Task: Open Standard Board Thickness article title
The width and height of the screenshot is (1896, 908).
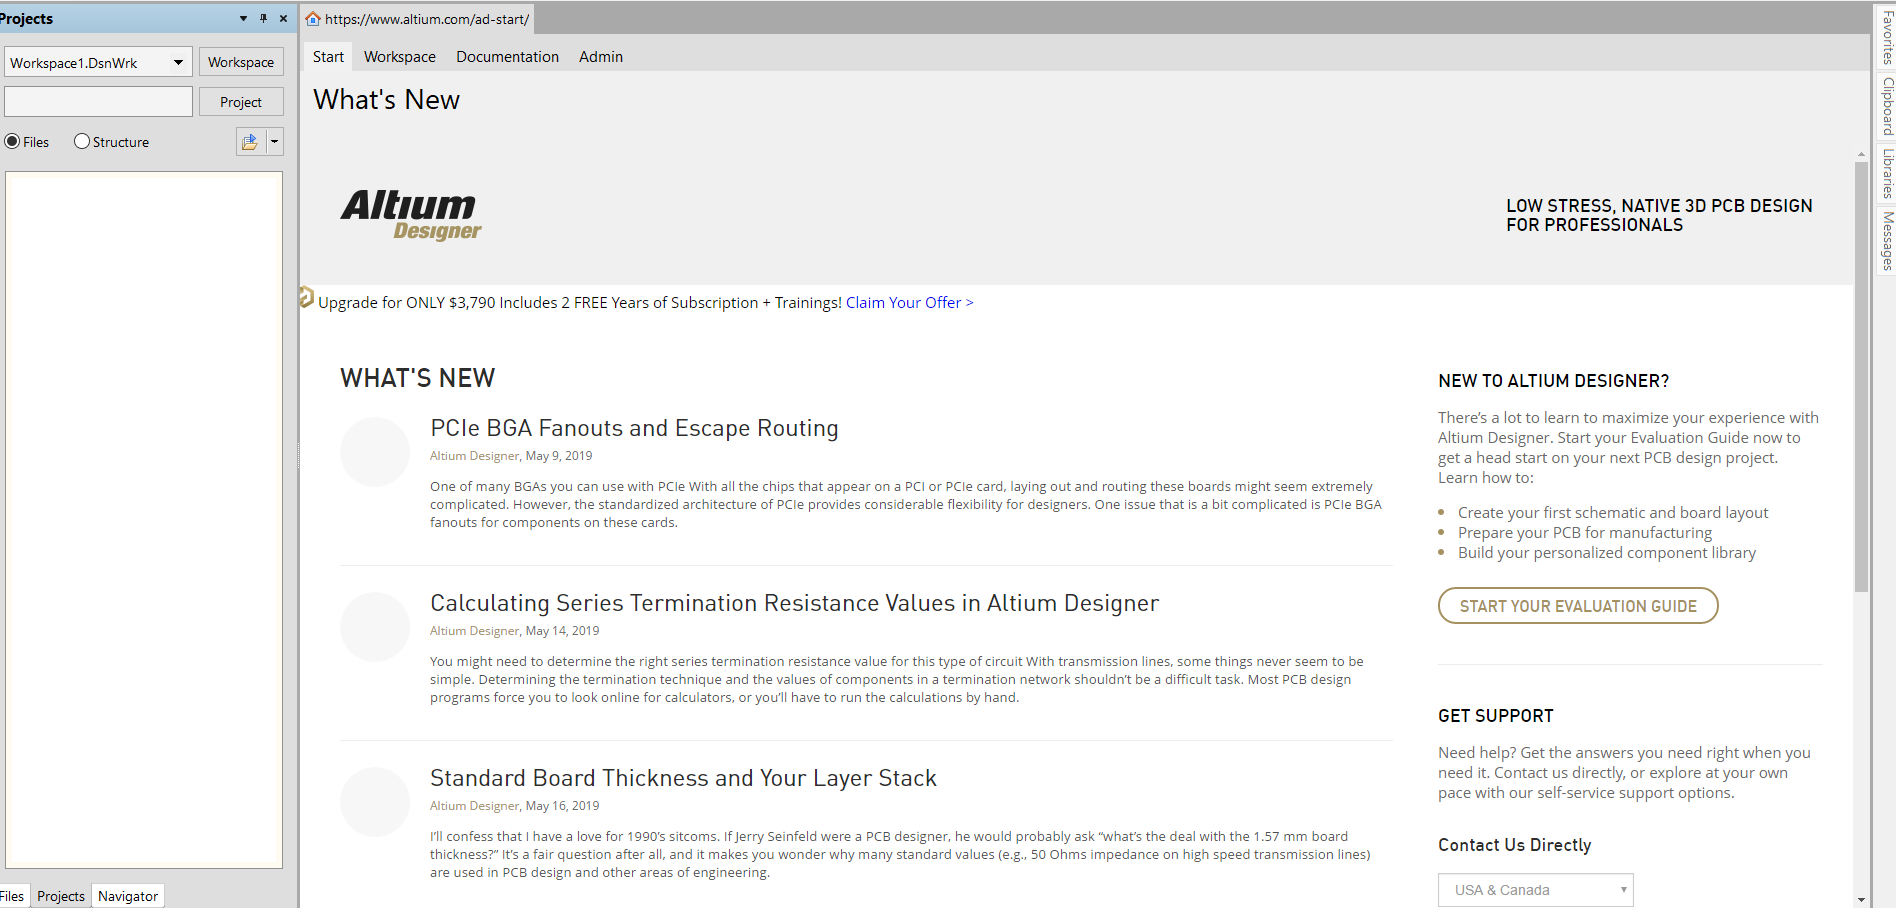Action: click(x=683, y=778)
